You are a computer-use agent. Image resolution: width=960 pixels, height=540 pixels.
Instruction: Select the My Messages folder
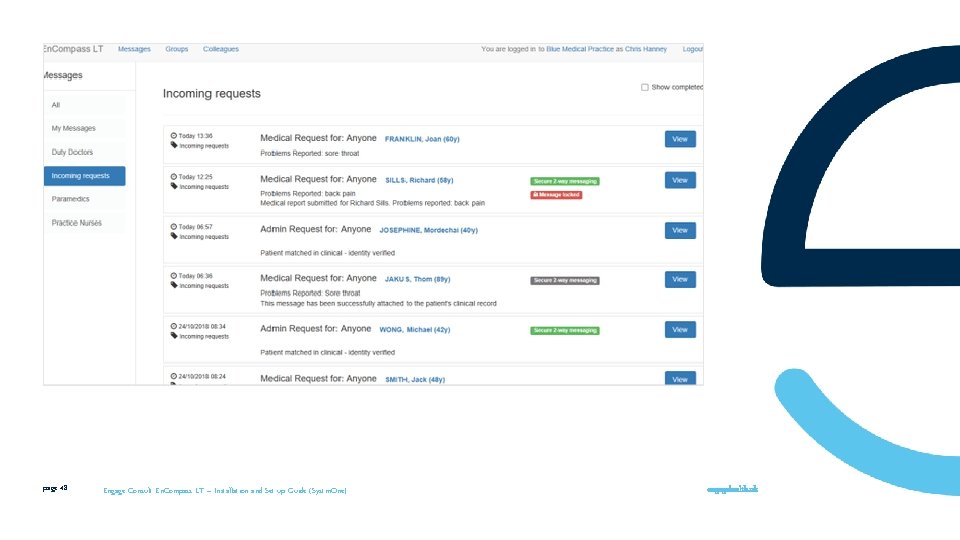[84, 129]
